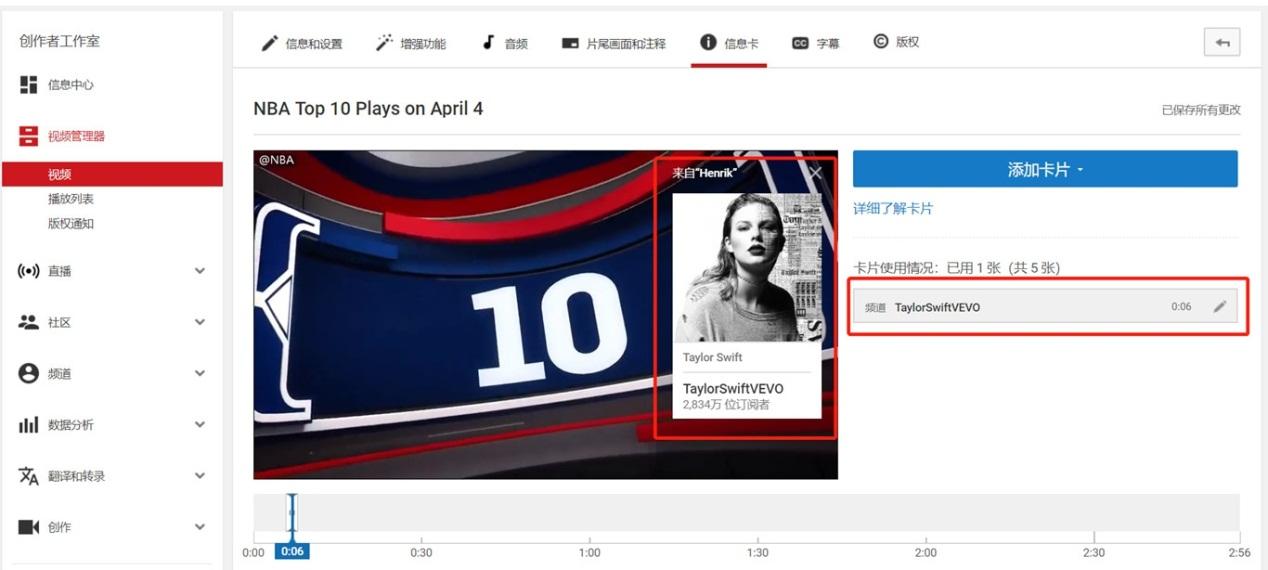Click the 2,834万 位订阅者 subscriber count
The height and width of the screenshot is (570, 1268).
726,405
